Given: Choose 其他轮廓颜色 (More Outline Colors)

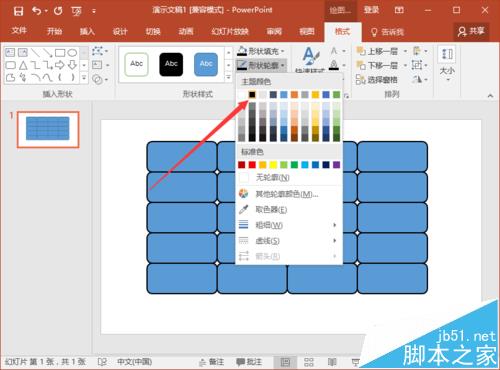Looking at the screenshot, I should click(x=289, y=194).
